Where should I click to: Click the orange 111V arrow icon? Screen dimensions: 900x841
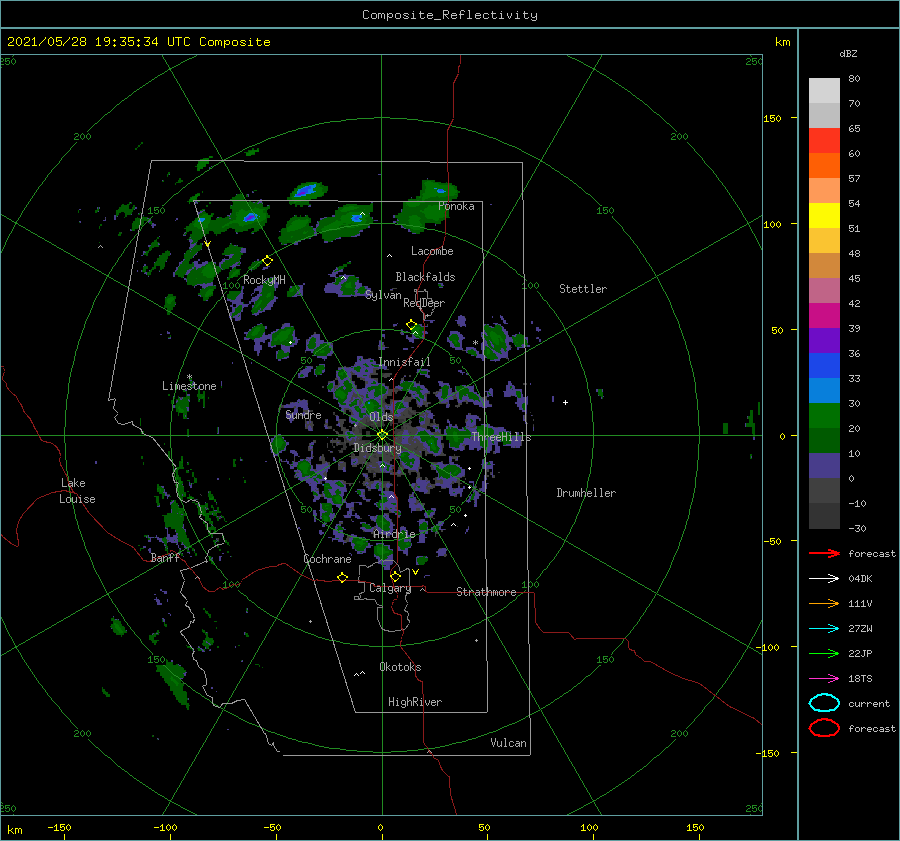click(824, 603)
